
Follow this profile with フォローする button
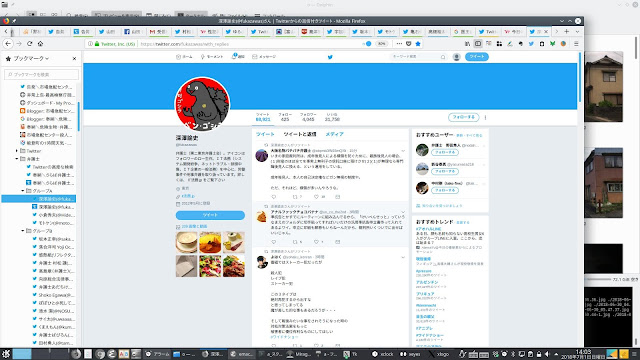coord(463,117)
